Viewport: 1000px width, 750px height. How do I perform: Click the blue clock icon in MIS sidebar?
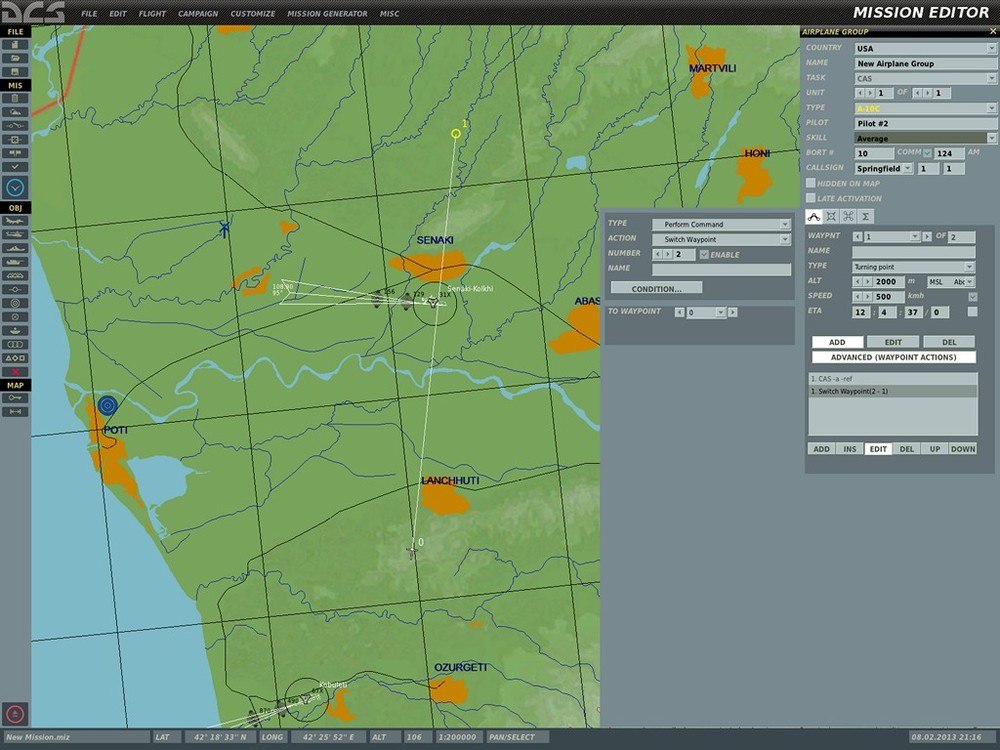click(x=15, y=187)
